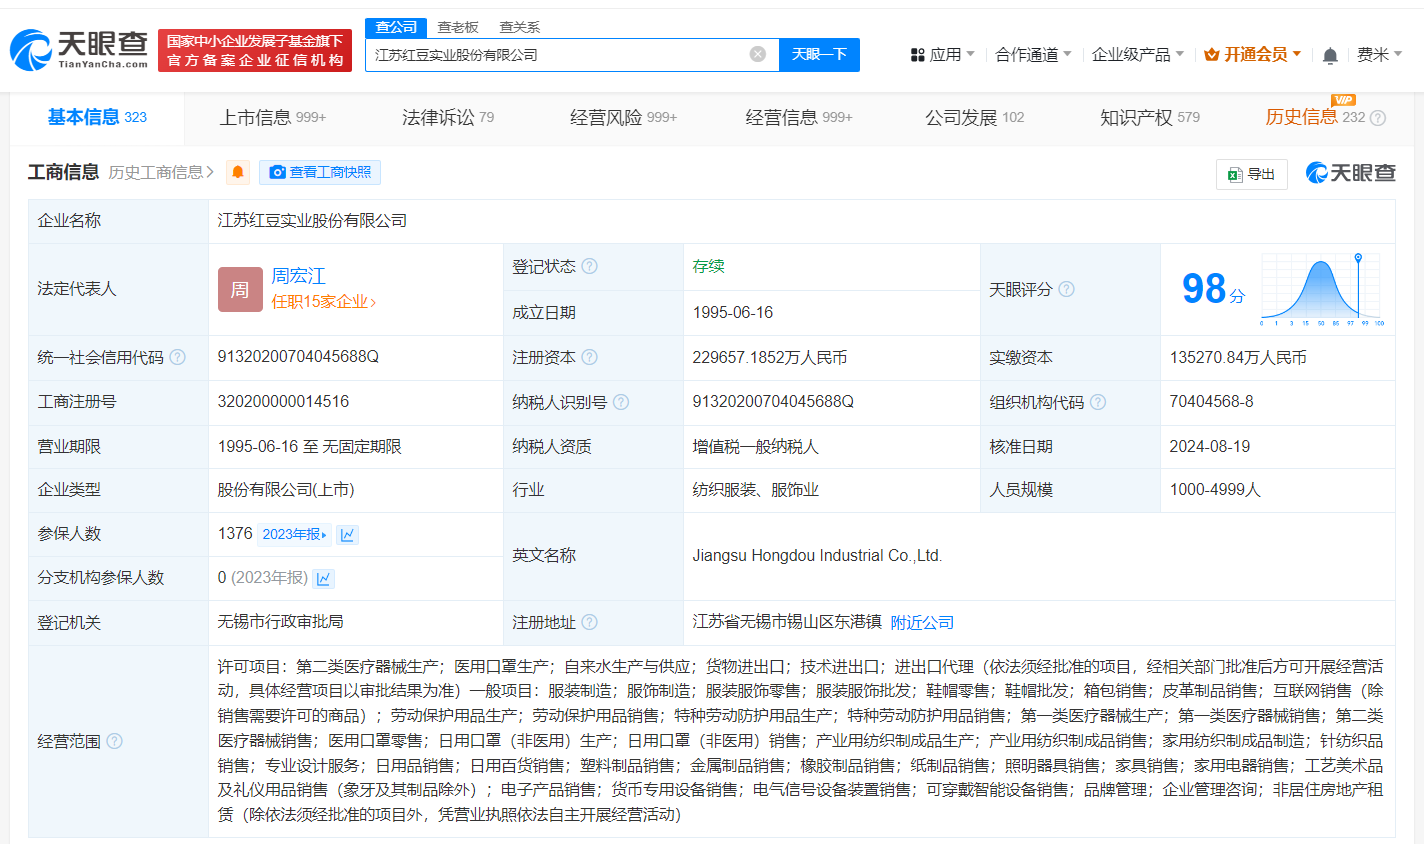This screenshot has width=1424, height=844.
Task: Click the Tianyancha logo icon top left
Action: [x=33, y=48]
